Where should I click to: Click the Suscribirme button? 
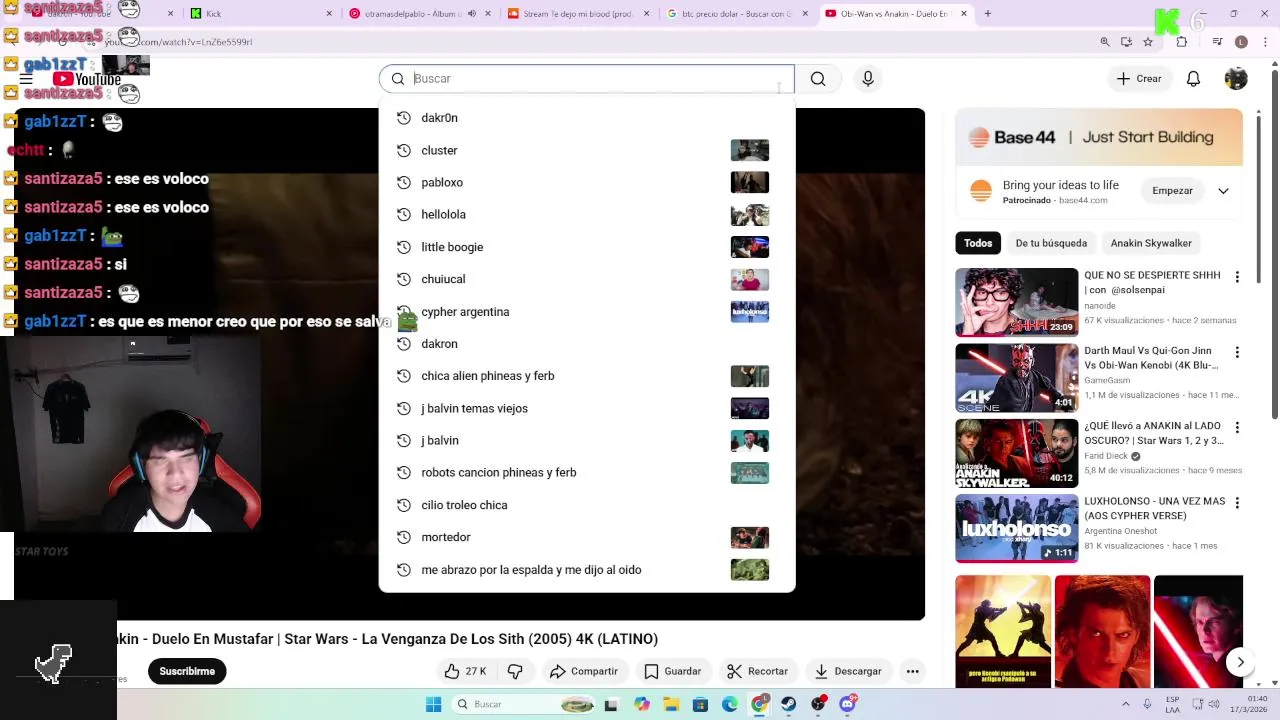pos(187,671)
